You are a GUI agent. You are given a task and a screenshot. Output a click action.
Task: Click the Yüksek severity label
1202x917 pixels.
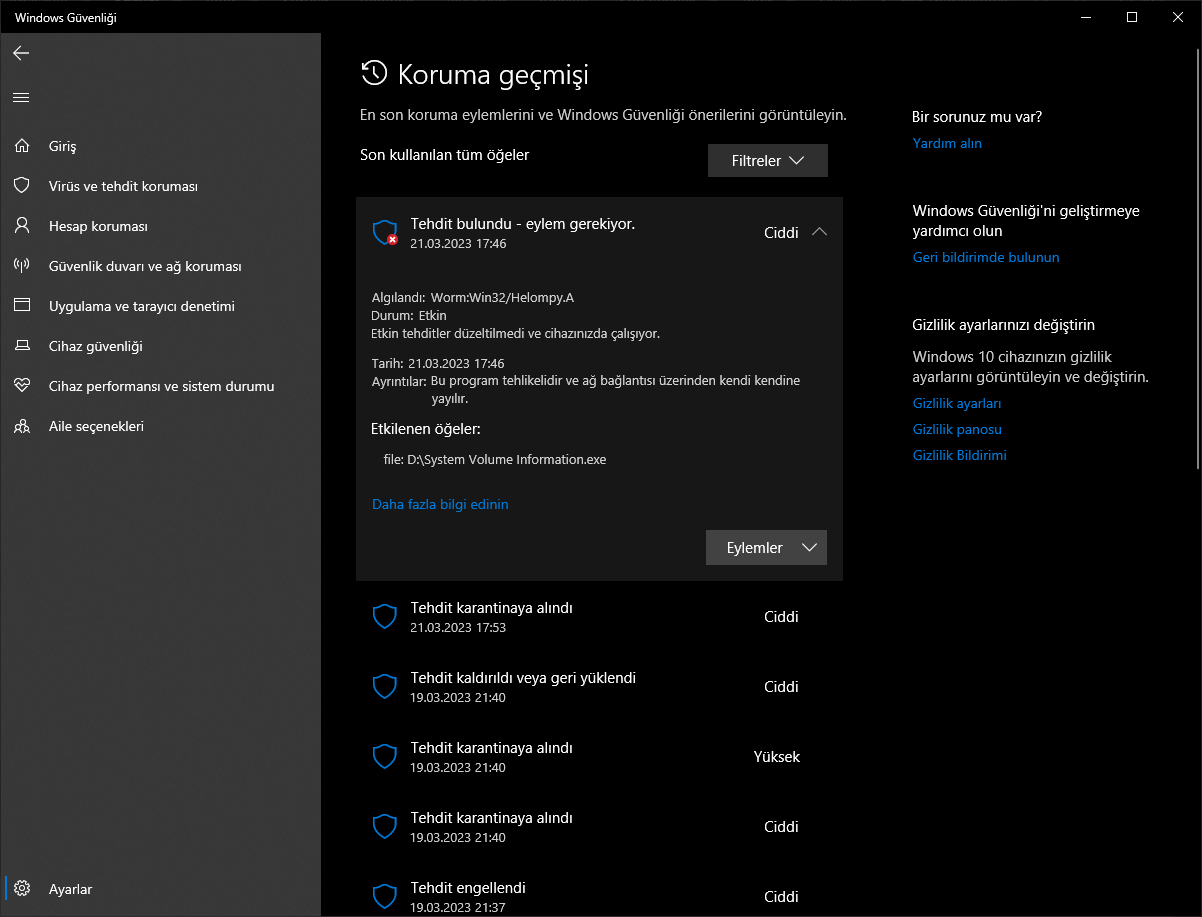tap(777, 757)
